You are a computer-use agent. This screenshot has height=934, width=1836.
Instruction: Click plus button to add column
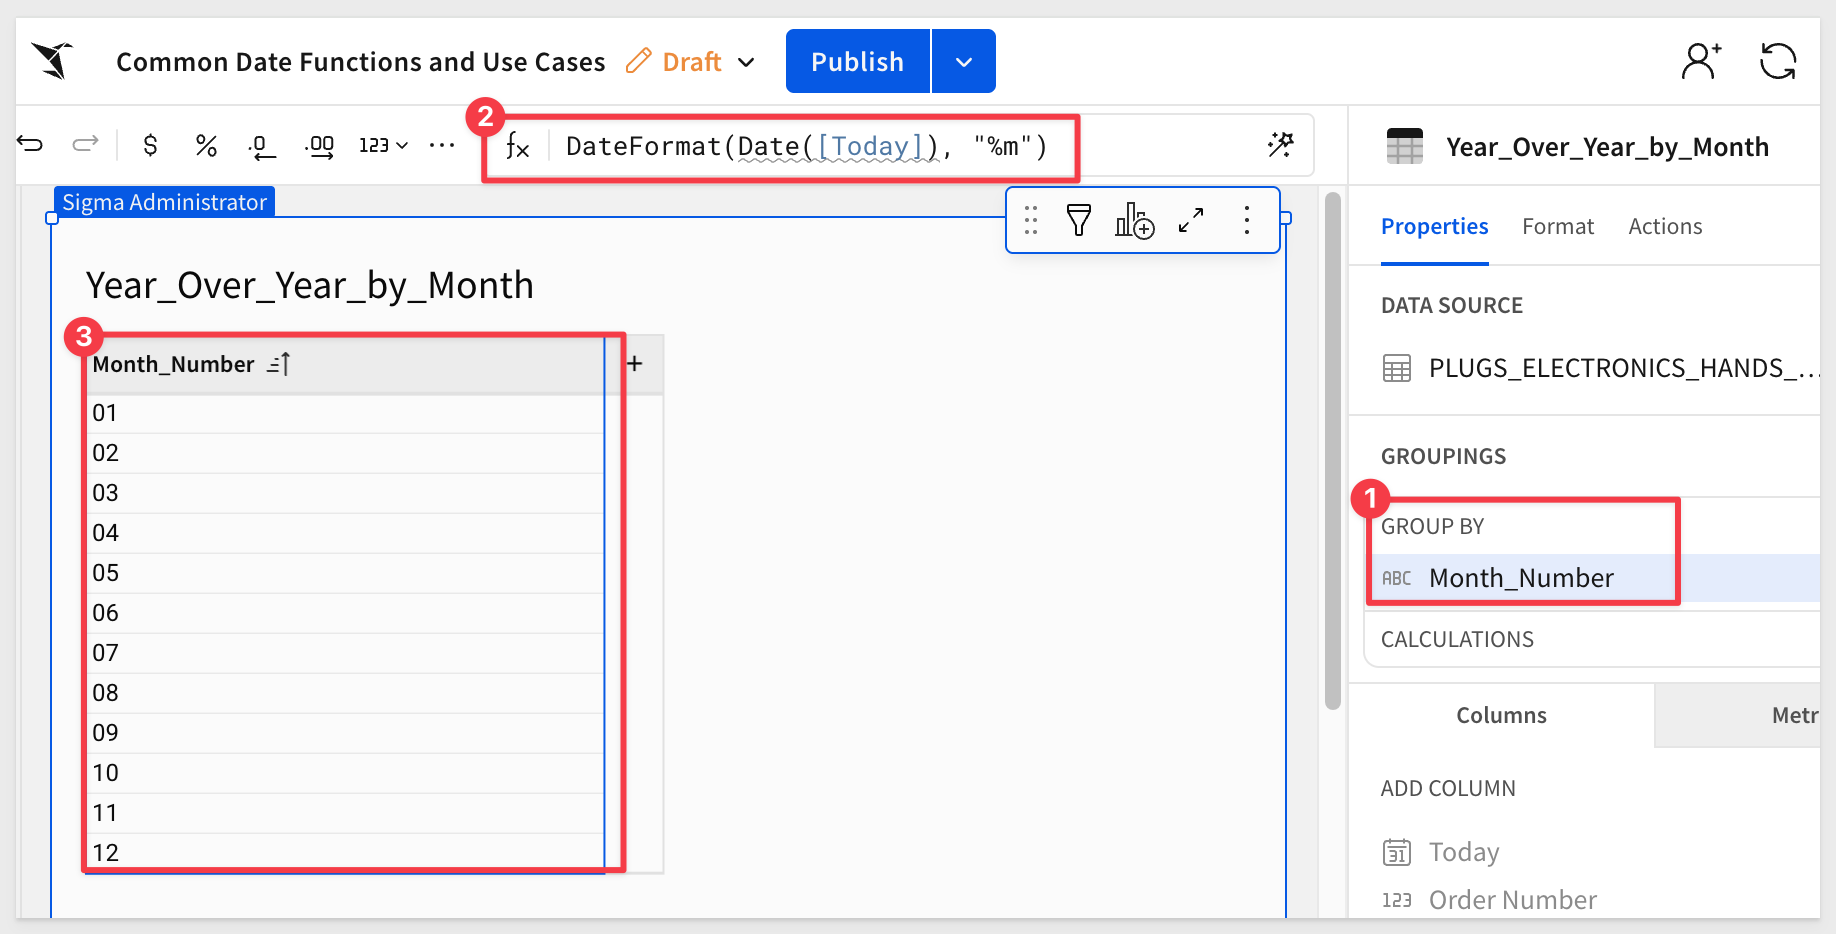(634, 364)
